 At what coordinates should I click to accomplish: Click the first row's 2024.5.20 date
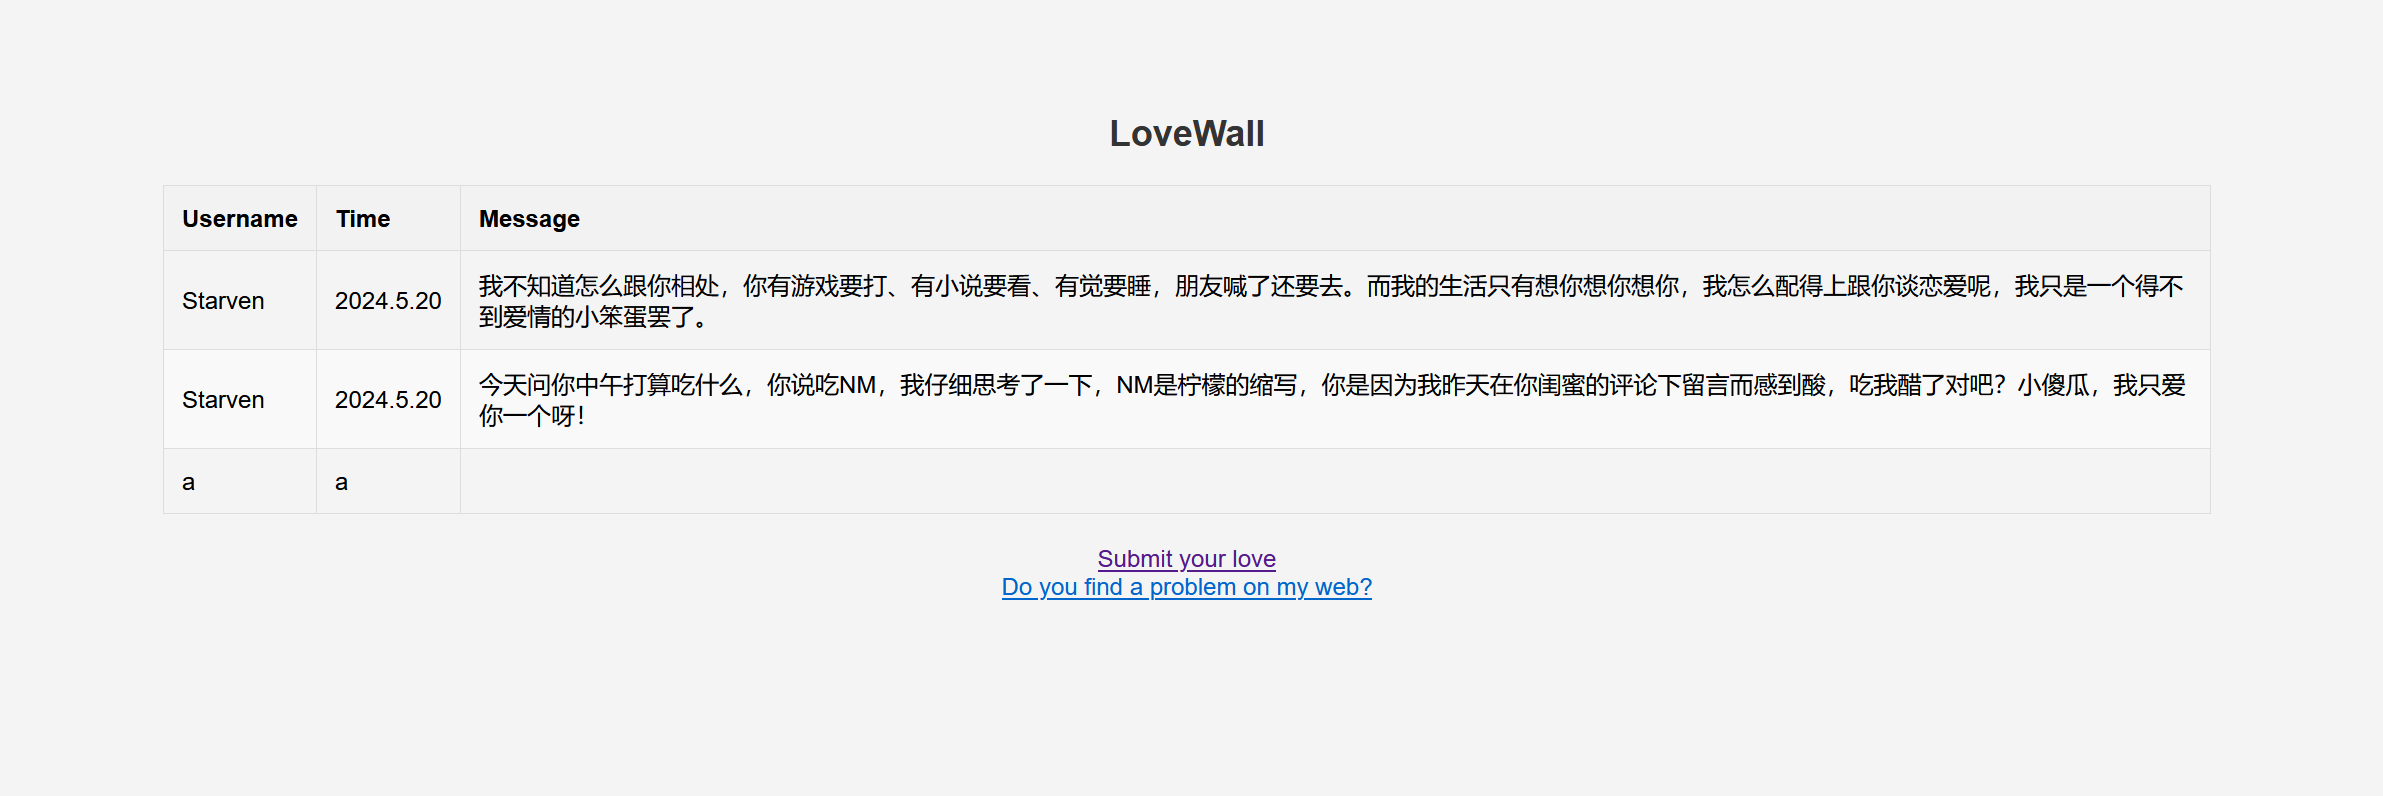click(x=388, y=301)
